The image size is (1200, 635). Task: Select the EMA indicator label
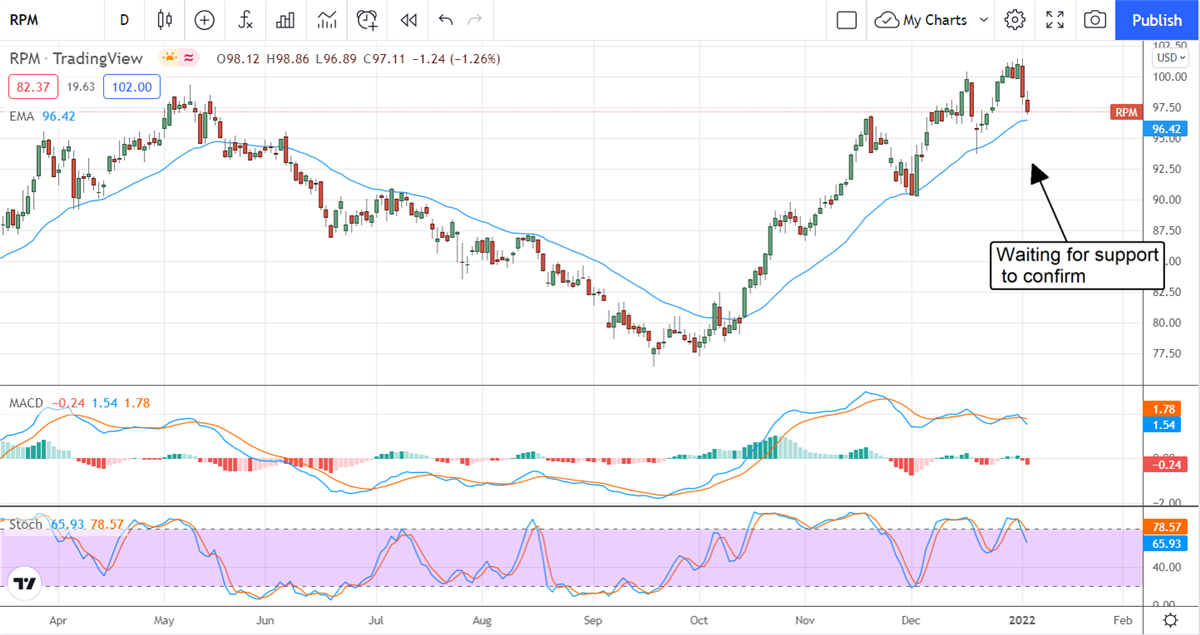click(21, 115)
